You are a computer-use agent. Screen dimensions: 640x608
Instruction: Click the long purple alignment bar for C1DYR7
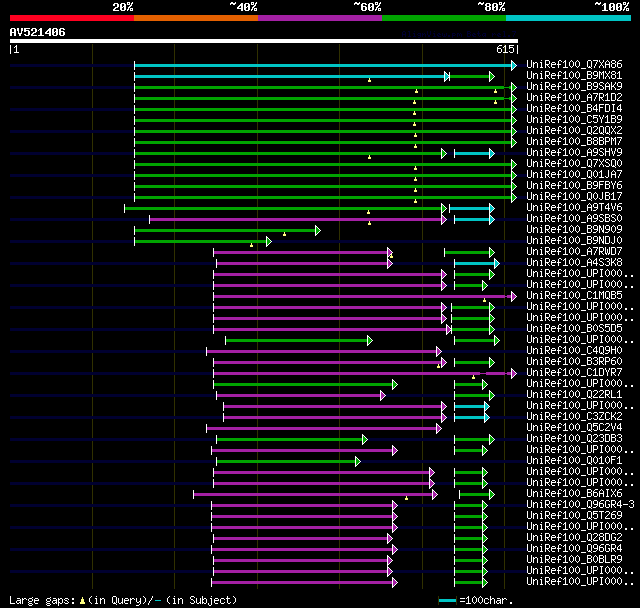click(365, 374)
